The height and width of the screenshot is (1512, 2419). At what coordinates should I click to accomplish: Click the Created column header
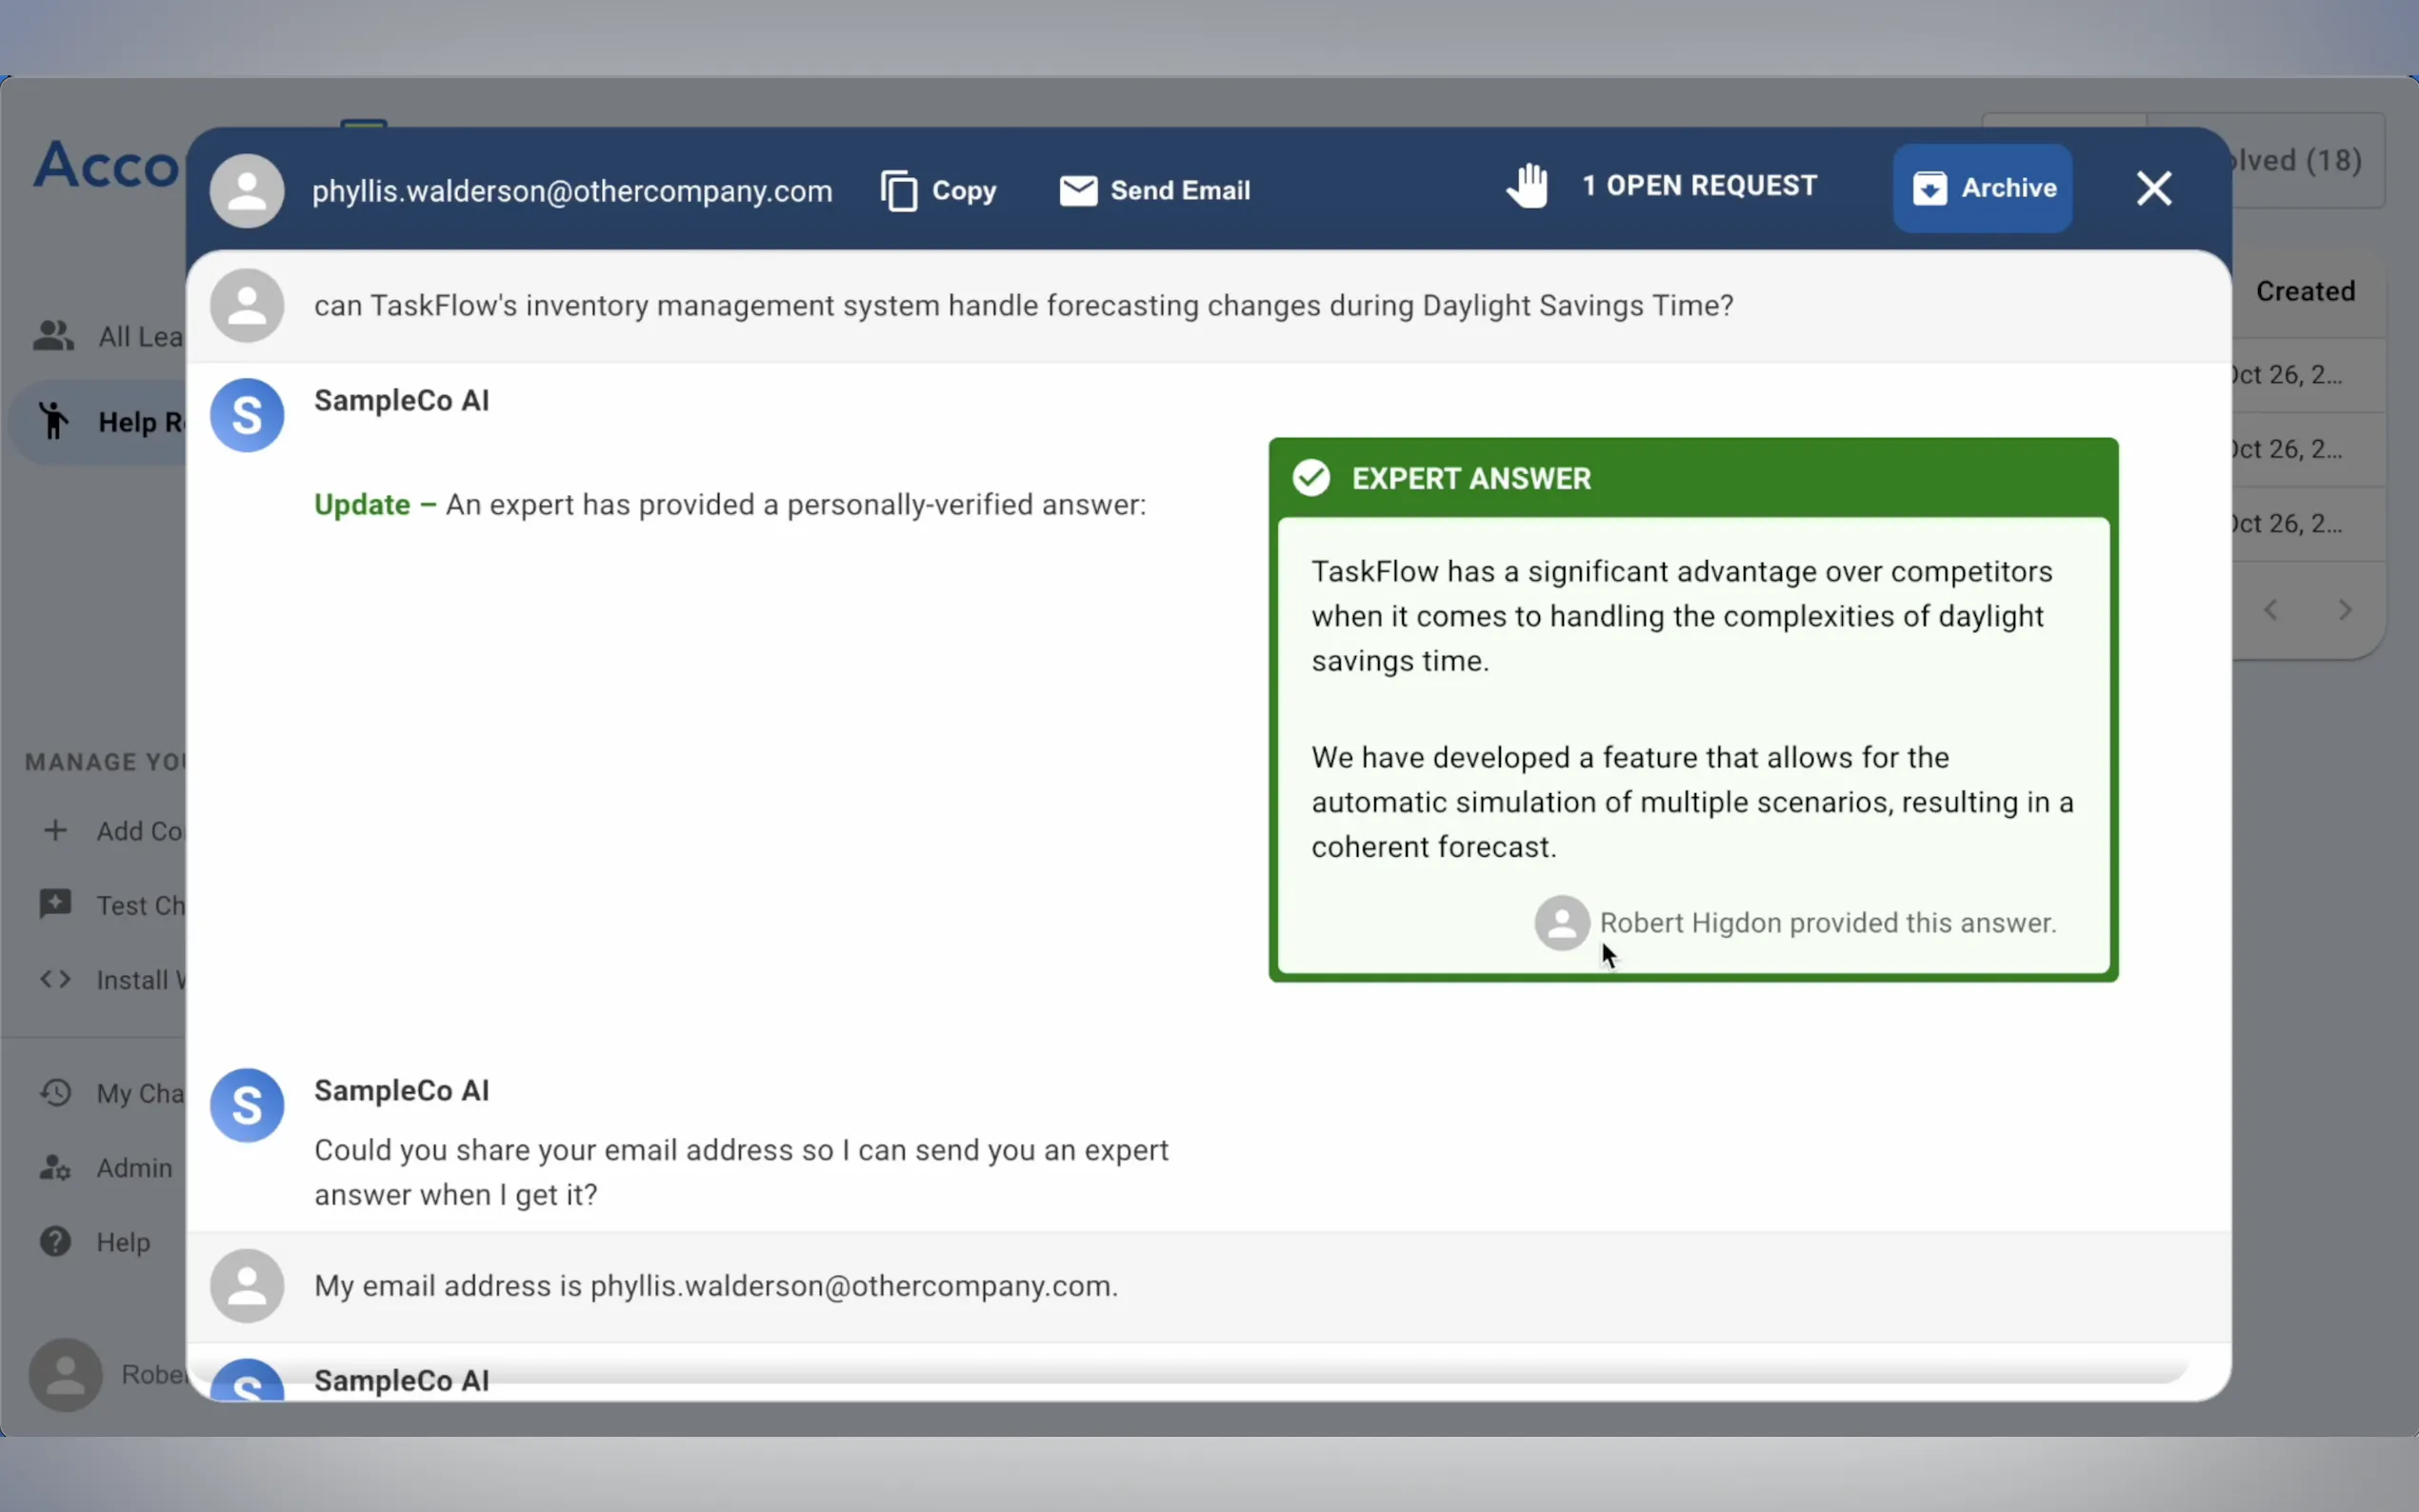(2305, 291)
